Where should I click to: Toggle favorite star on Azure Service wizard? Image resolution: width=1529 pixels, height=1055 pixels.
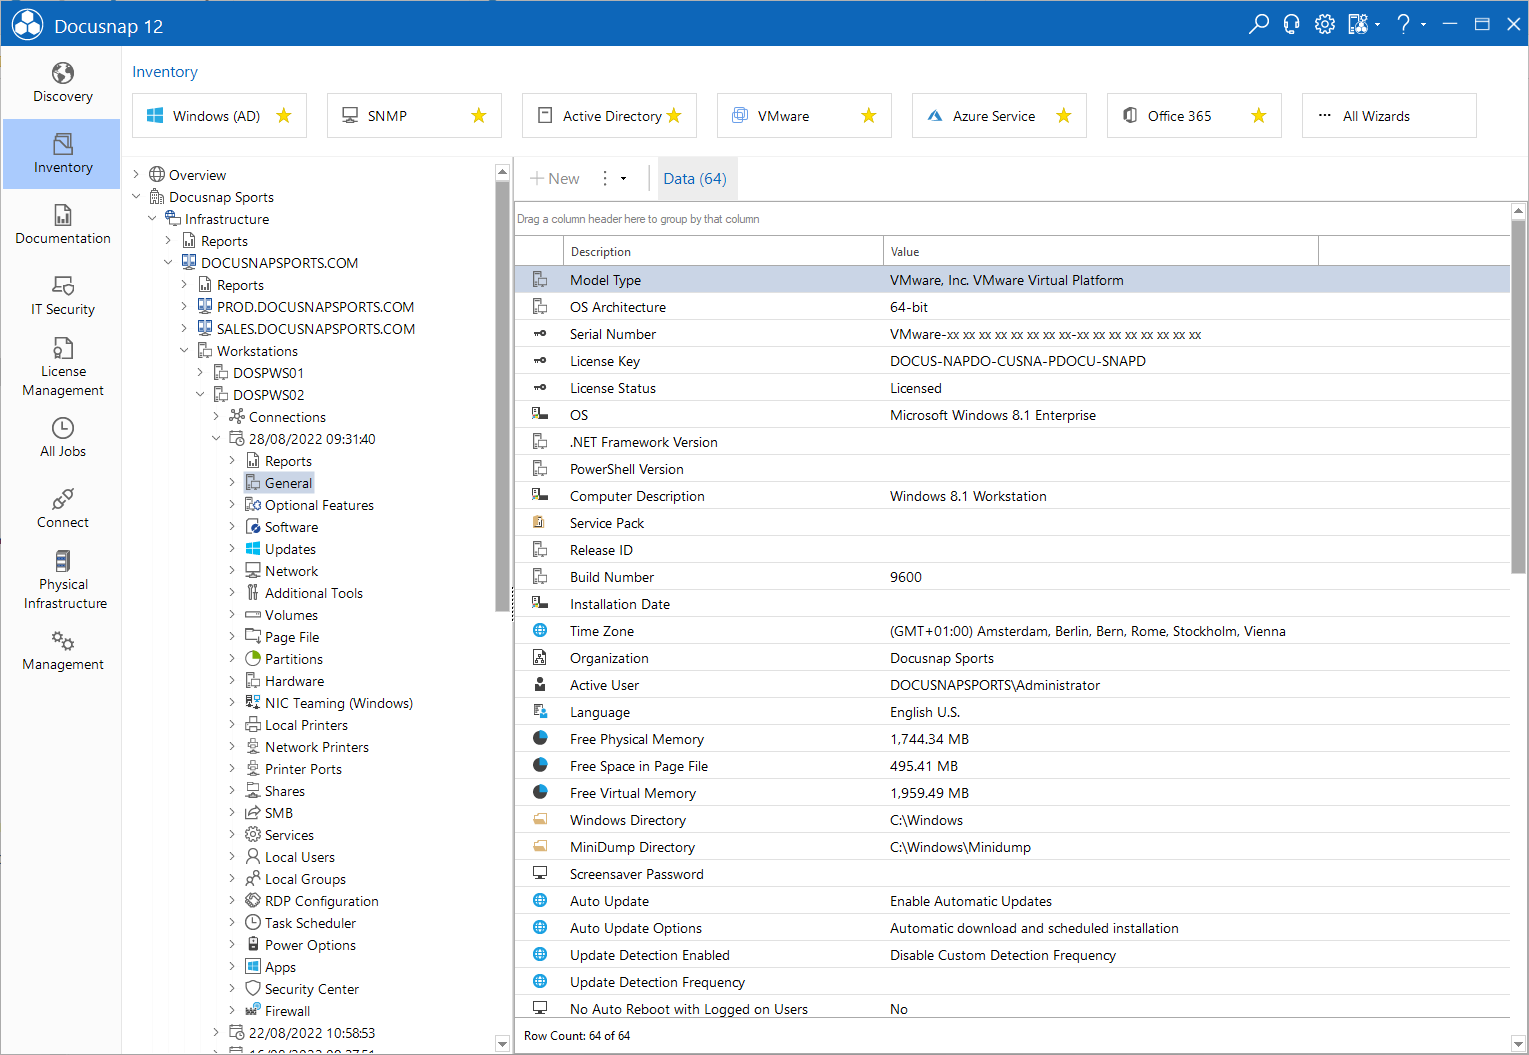[x=1064, y=116]
